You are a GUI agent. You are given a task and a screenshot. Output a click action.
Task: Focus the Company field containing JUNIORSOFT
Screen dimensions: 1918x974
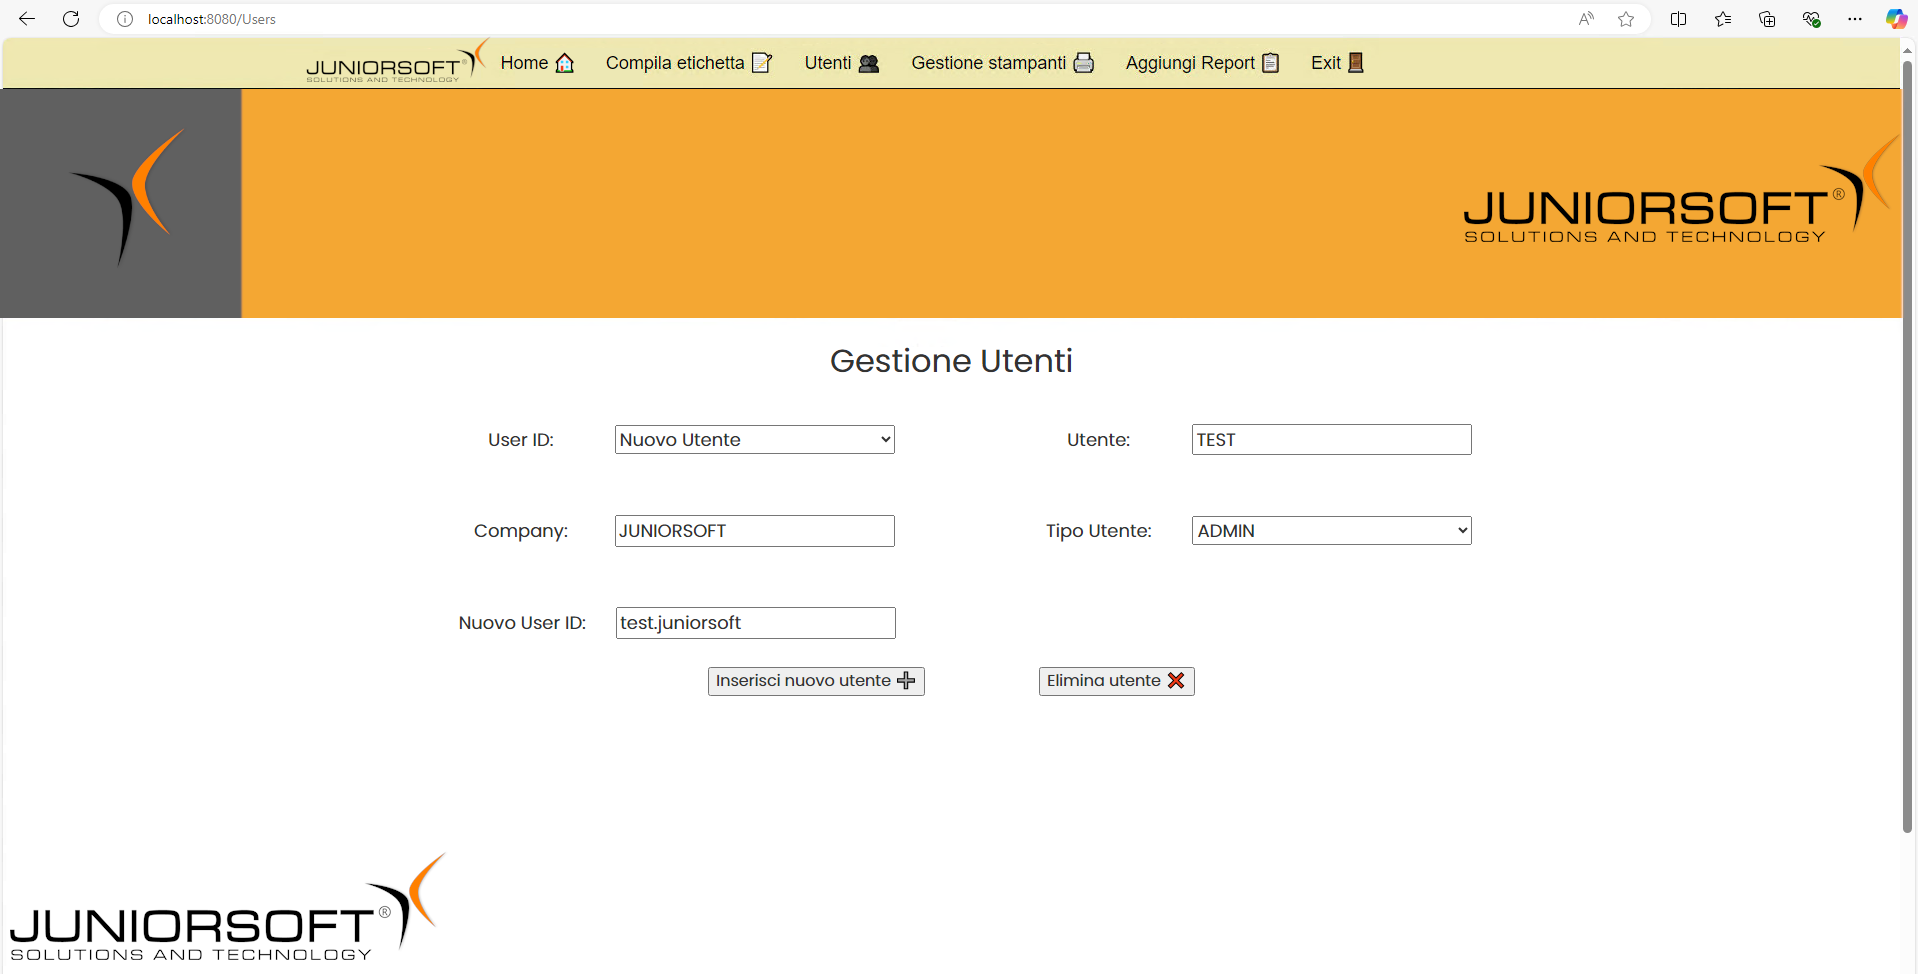tap(755, 531)
